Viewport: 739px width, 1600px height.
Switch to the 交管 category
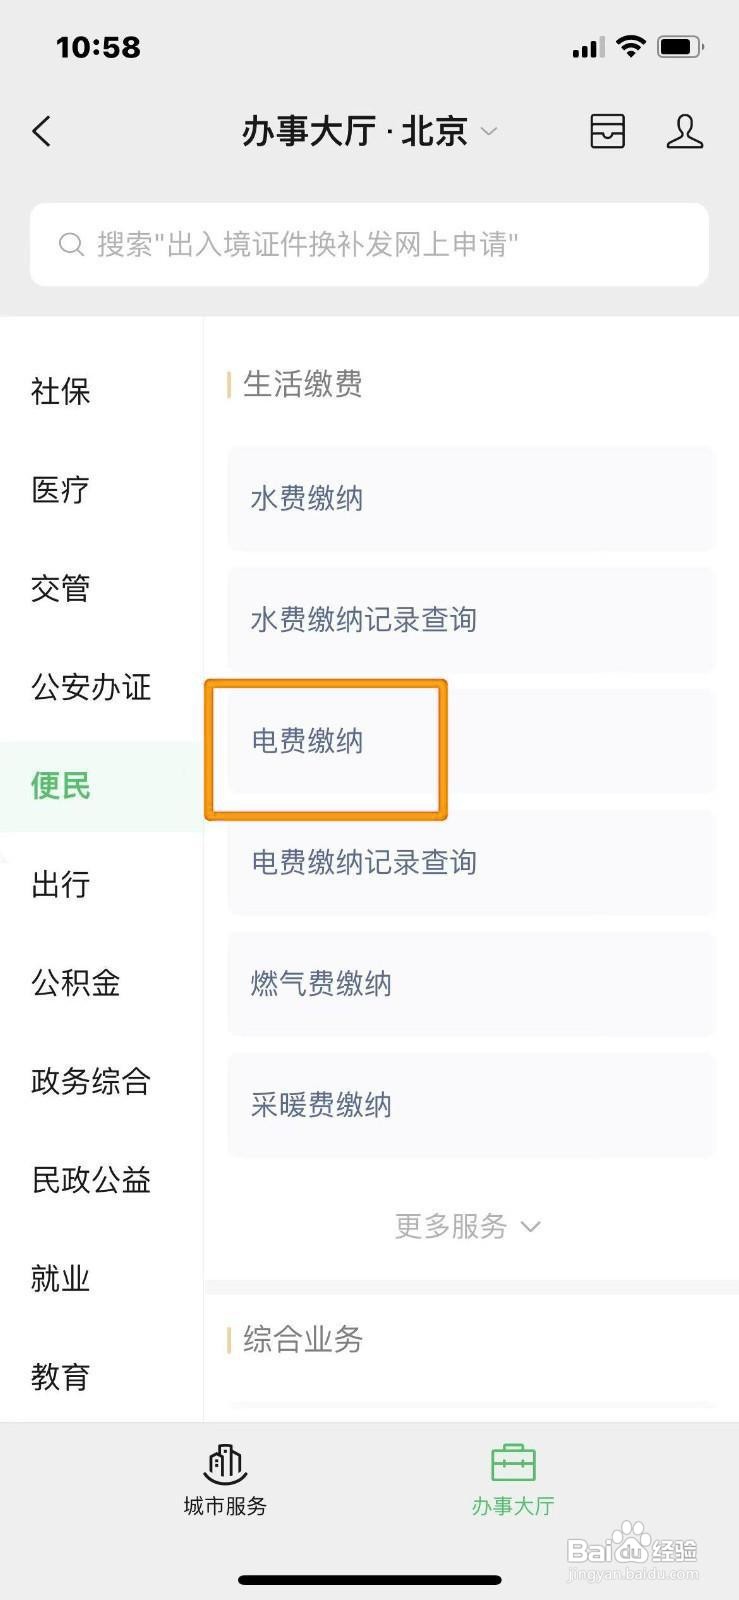point(61,588)
